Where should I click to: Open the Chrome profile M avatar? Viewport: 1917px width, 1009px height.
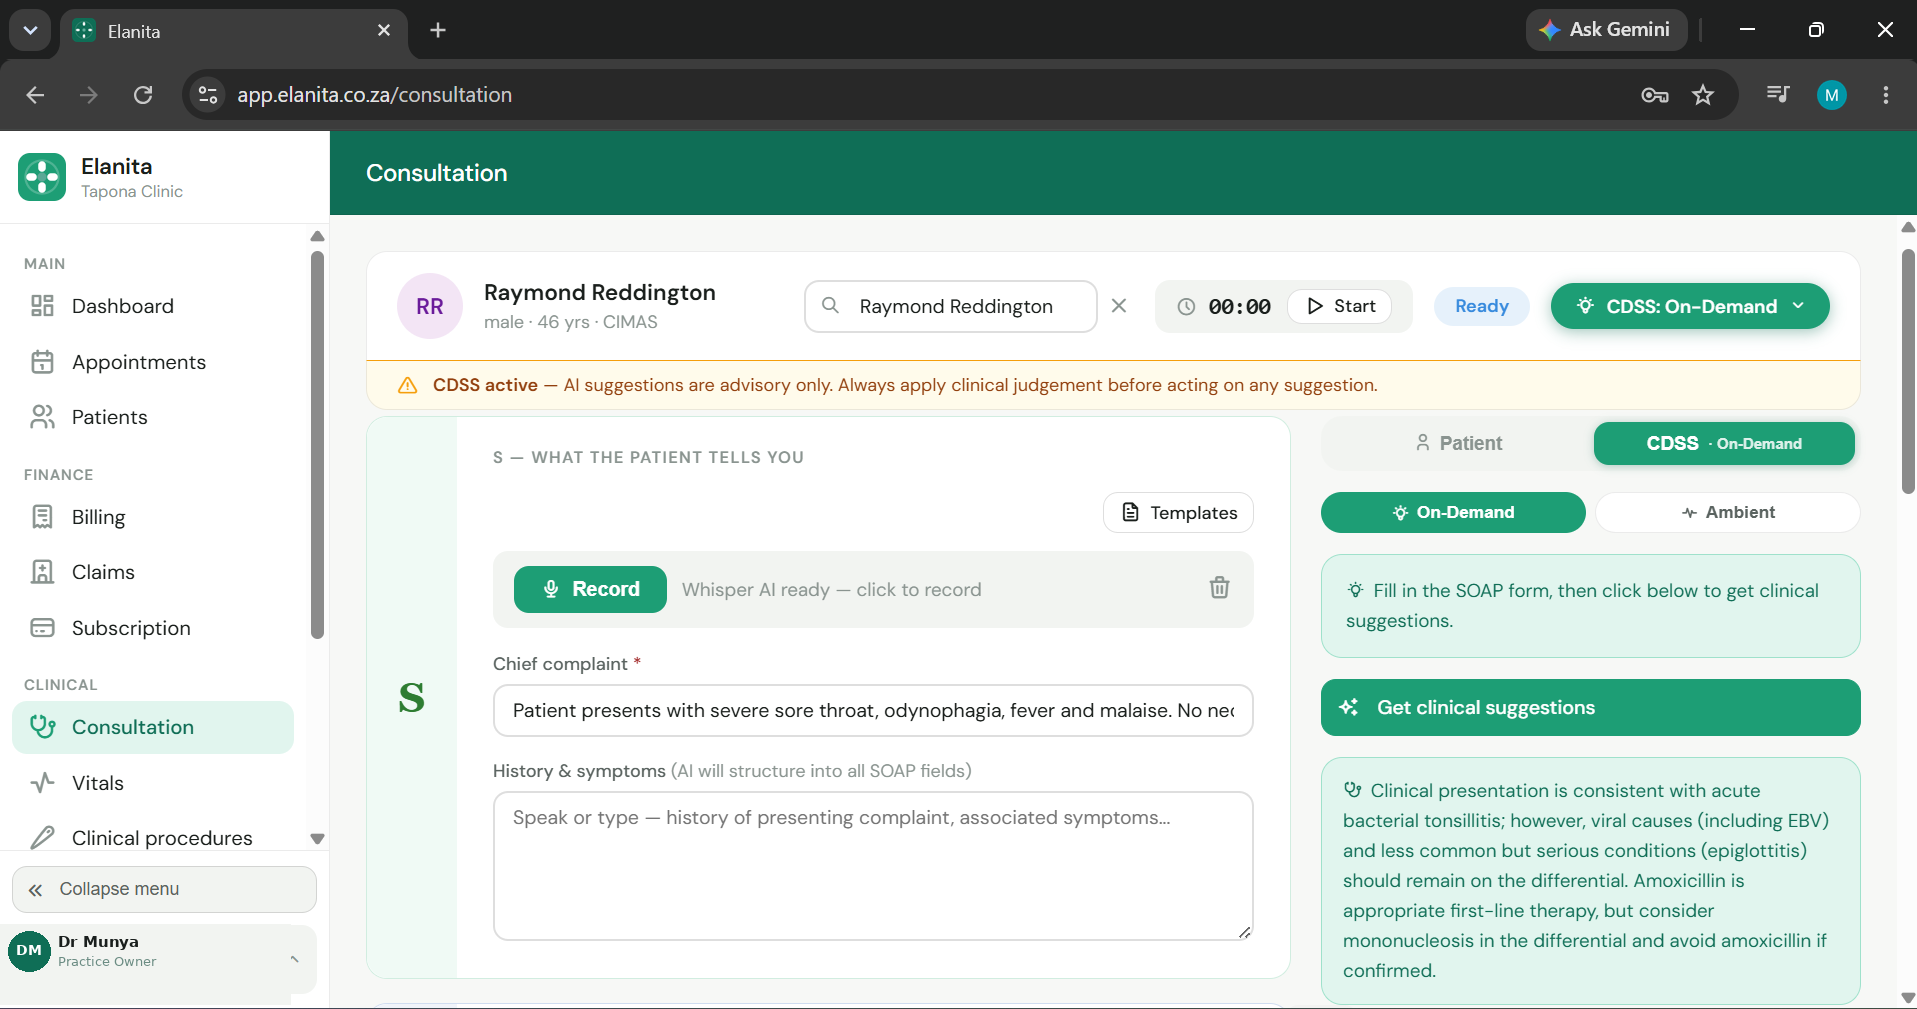[1832, 95]
